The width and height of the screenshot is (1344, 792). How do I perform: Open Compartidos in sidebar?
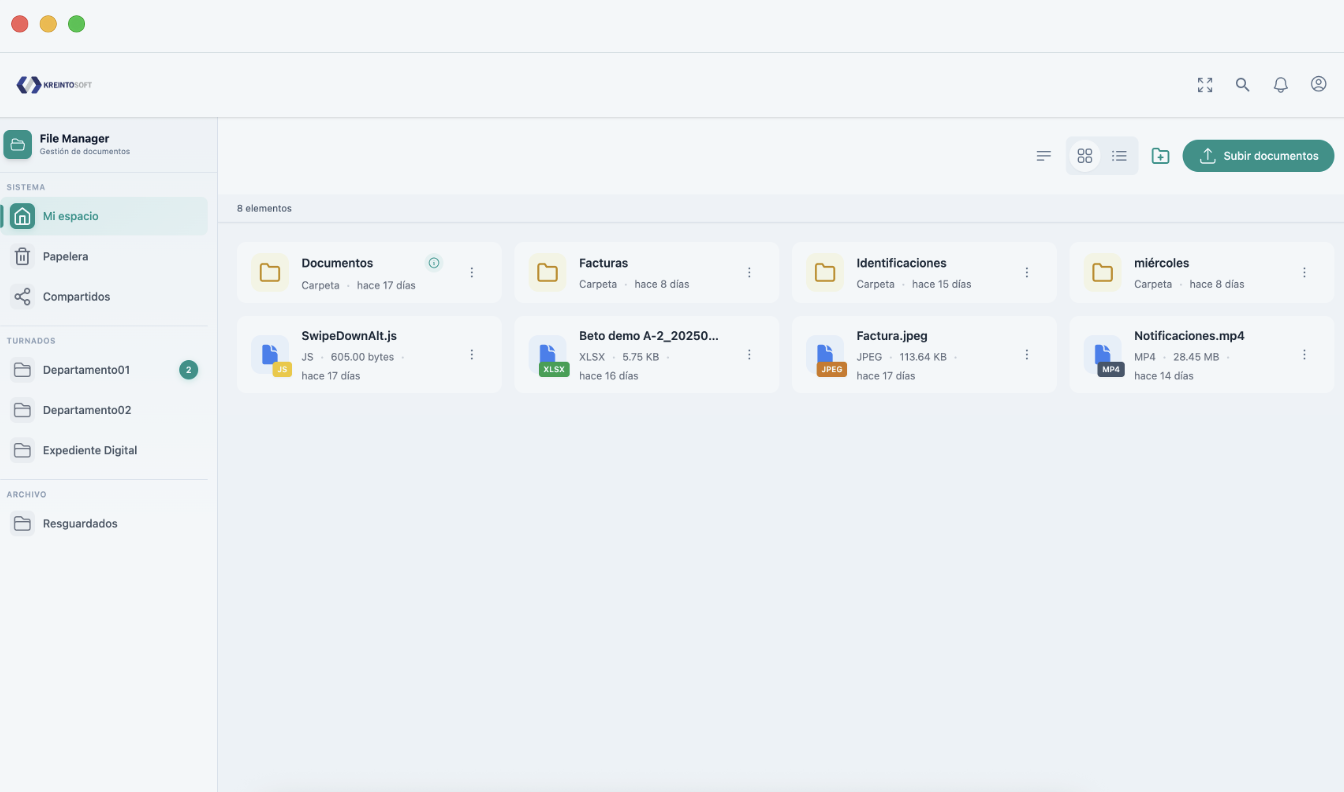(76, 297)
